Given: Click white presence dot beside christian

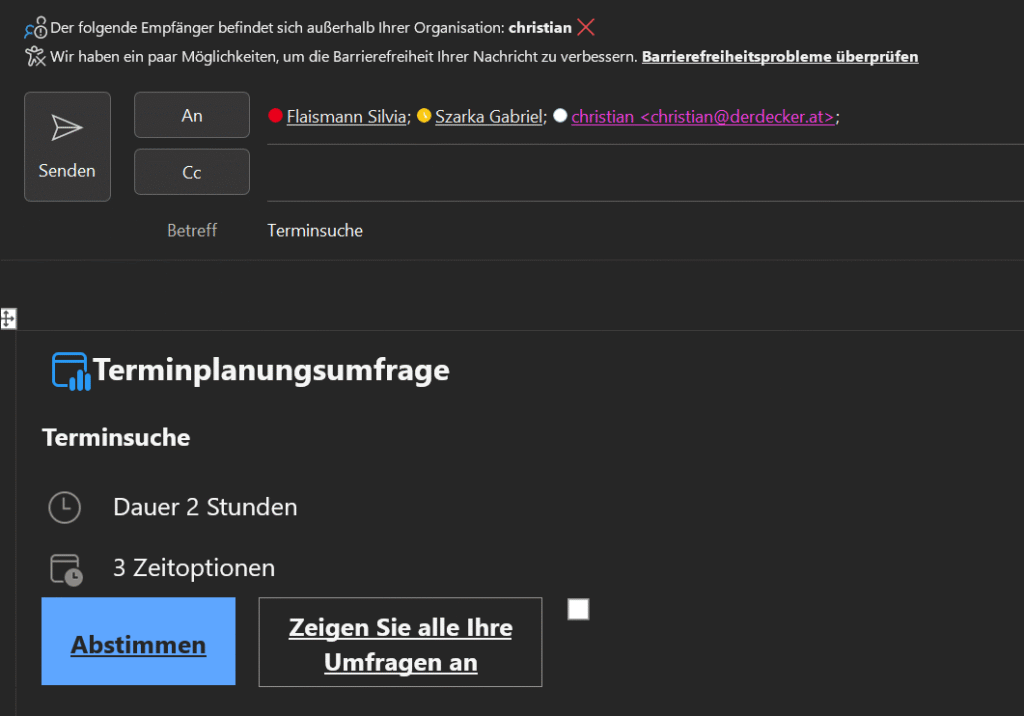Looking at the screenshot, I should click(x=560, y=116).
